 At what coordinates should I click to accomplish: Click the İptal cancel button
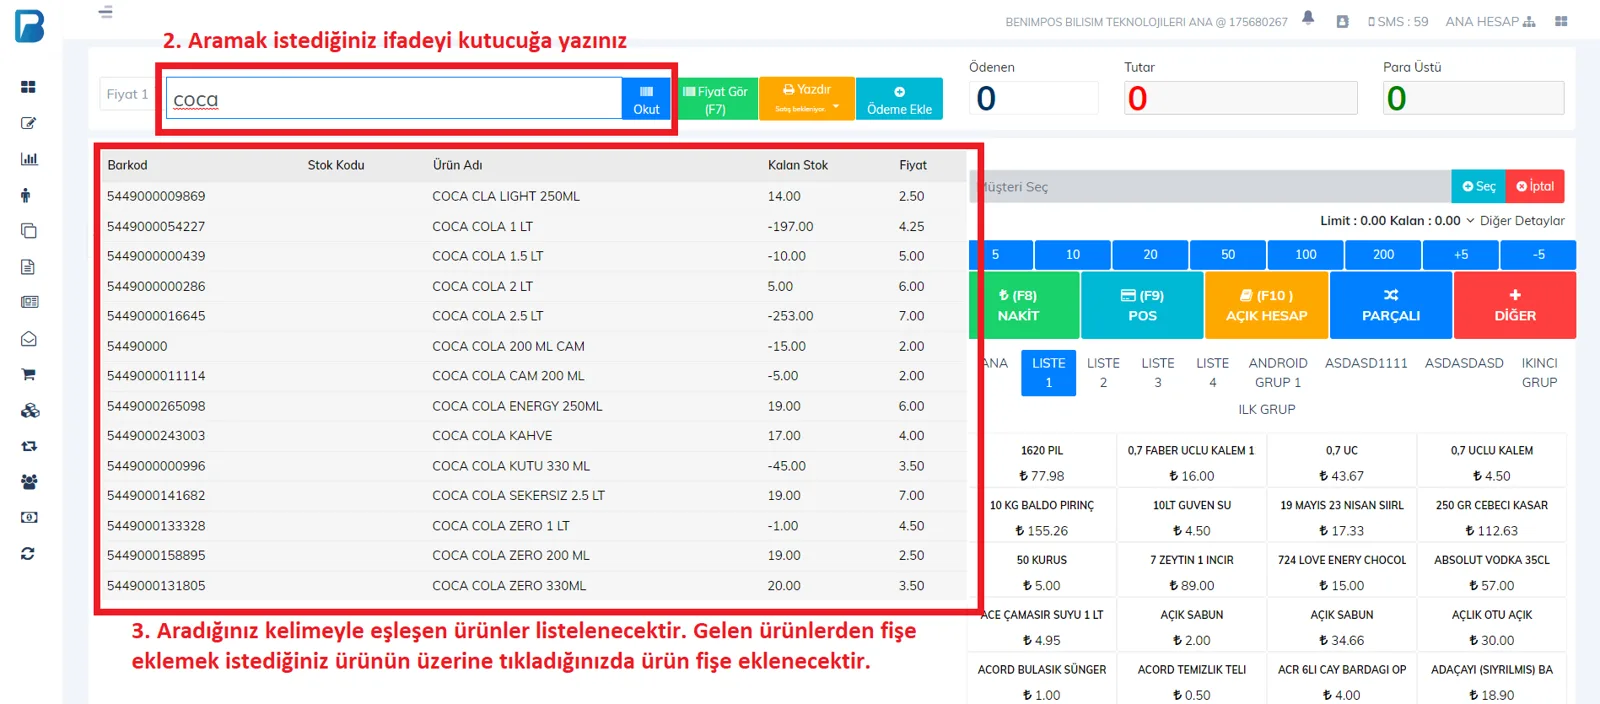coord(1535,187)
